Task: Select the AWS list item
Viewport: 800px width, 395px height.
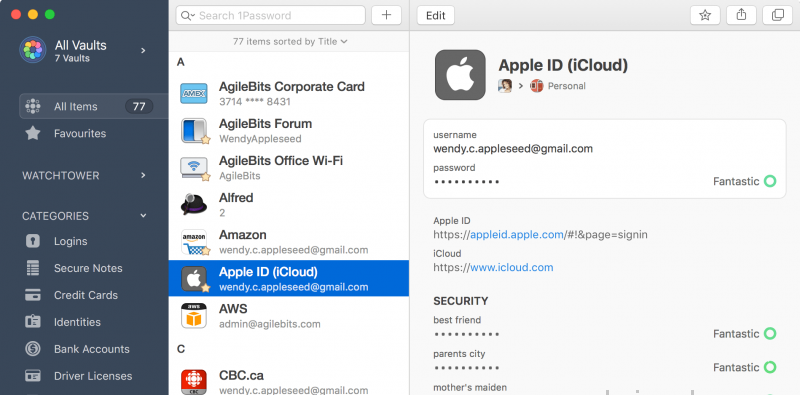Action: [289, 316]
